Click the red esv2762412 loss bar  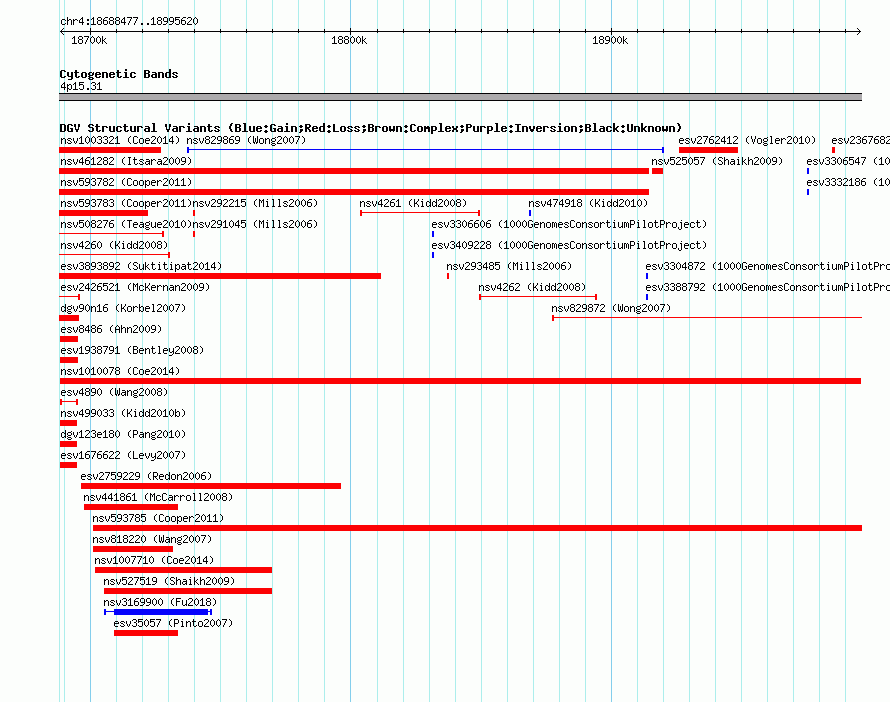pyautogui.click(x=708, y=150)
